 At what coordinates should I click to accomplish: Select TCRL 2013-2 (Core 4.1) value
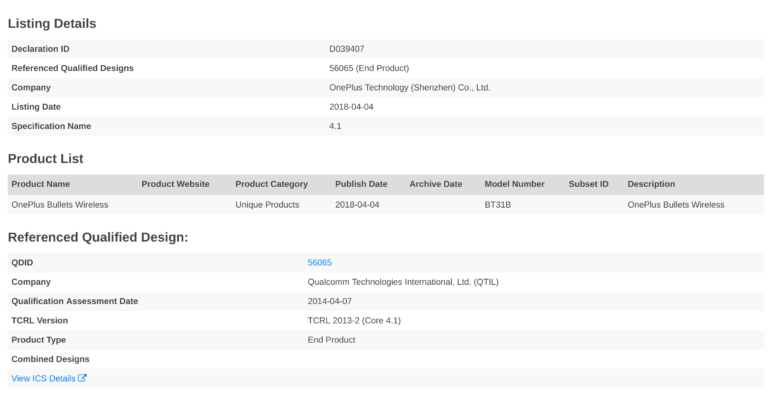tap(354, 321)
